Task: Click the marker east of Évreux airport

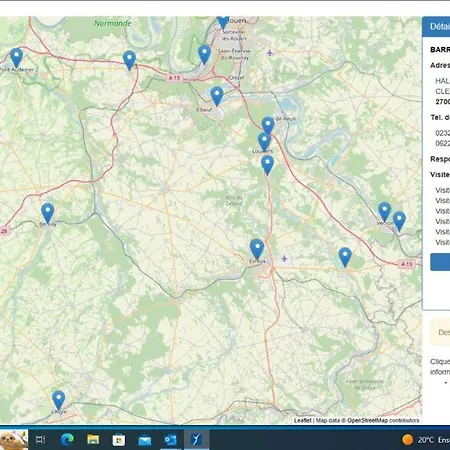Action: (345, 257)
